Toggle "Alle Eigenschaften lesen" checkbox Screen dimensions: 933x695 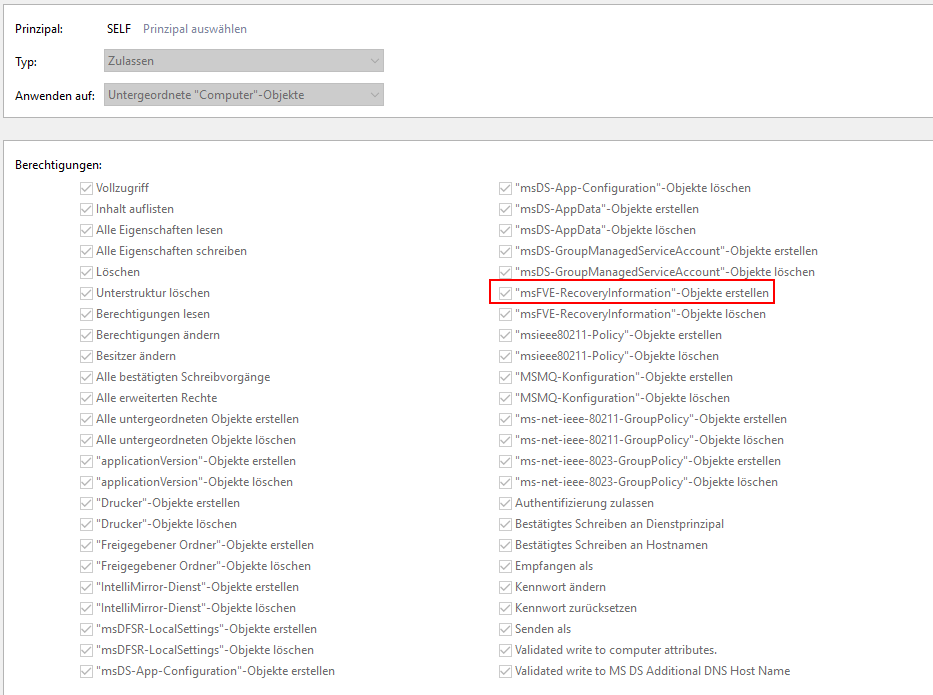pyautogui.click(x=86, y=230)
